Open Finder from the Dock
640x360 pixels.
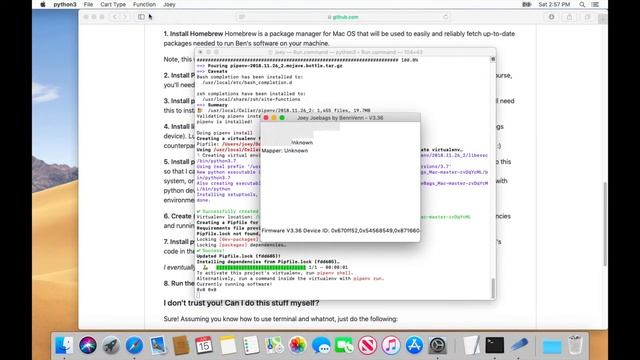pos(64,345)
